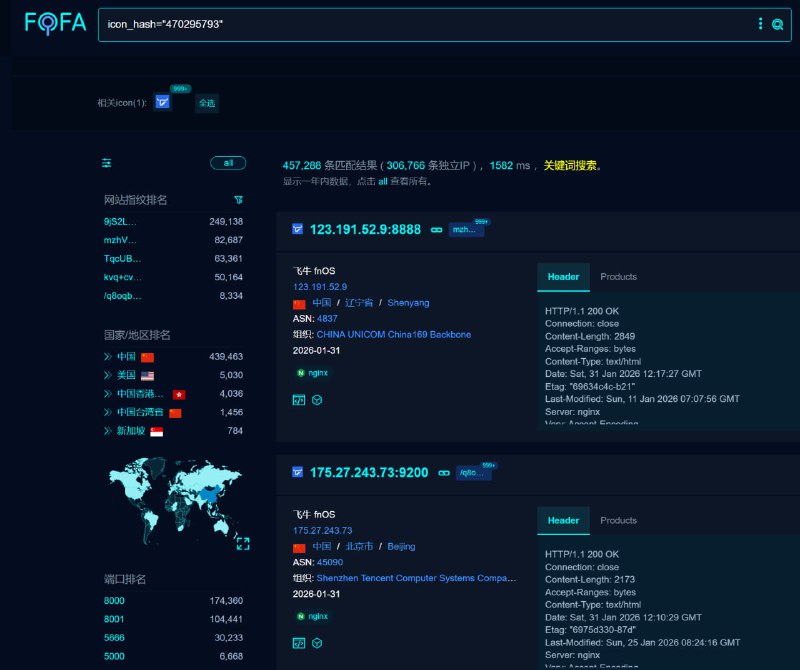
Task: Click the sort/filter icon above the sidebar
Action: pos(105,163)
